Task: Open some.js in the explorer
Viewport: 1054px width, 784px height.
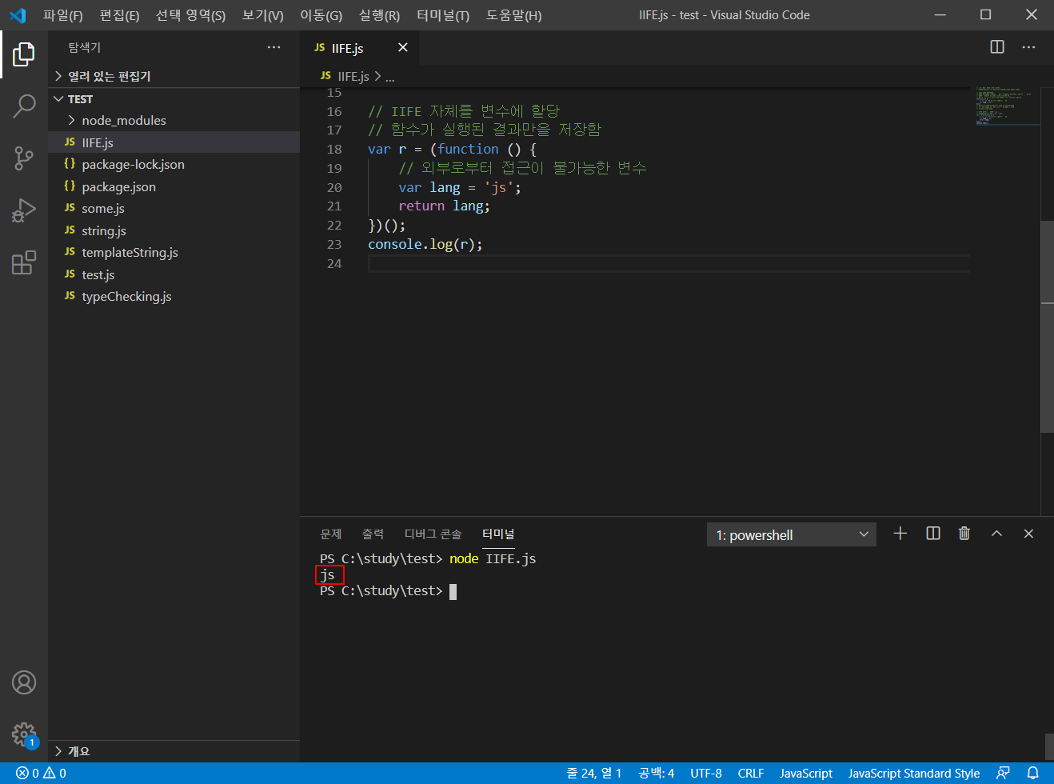Action: 174,208
